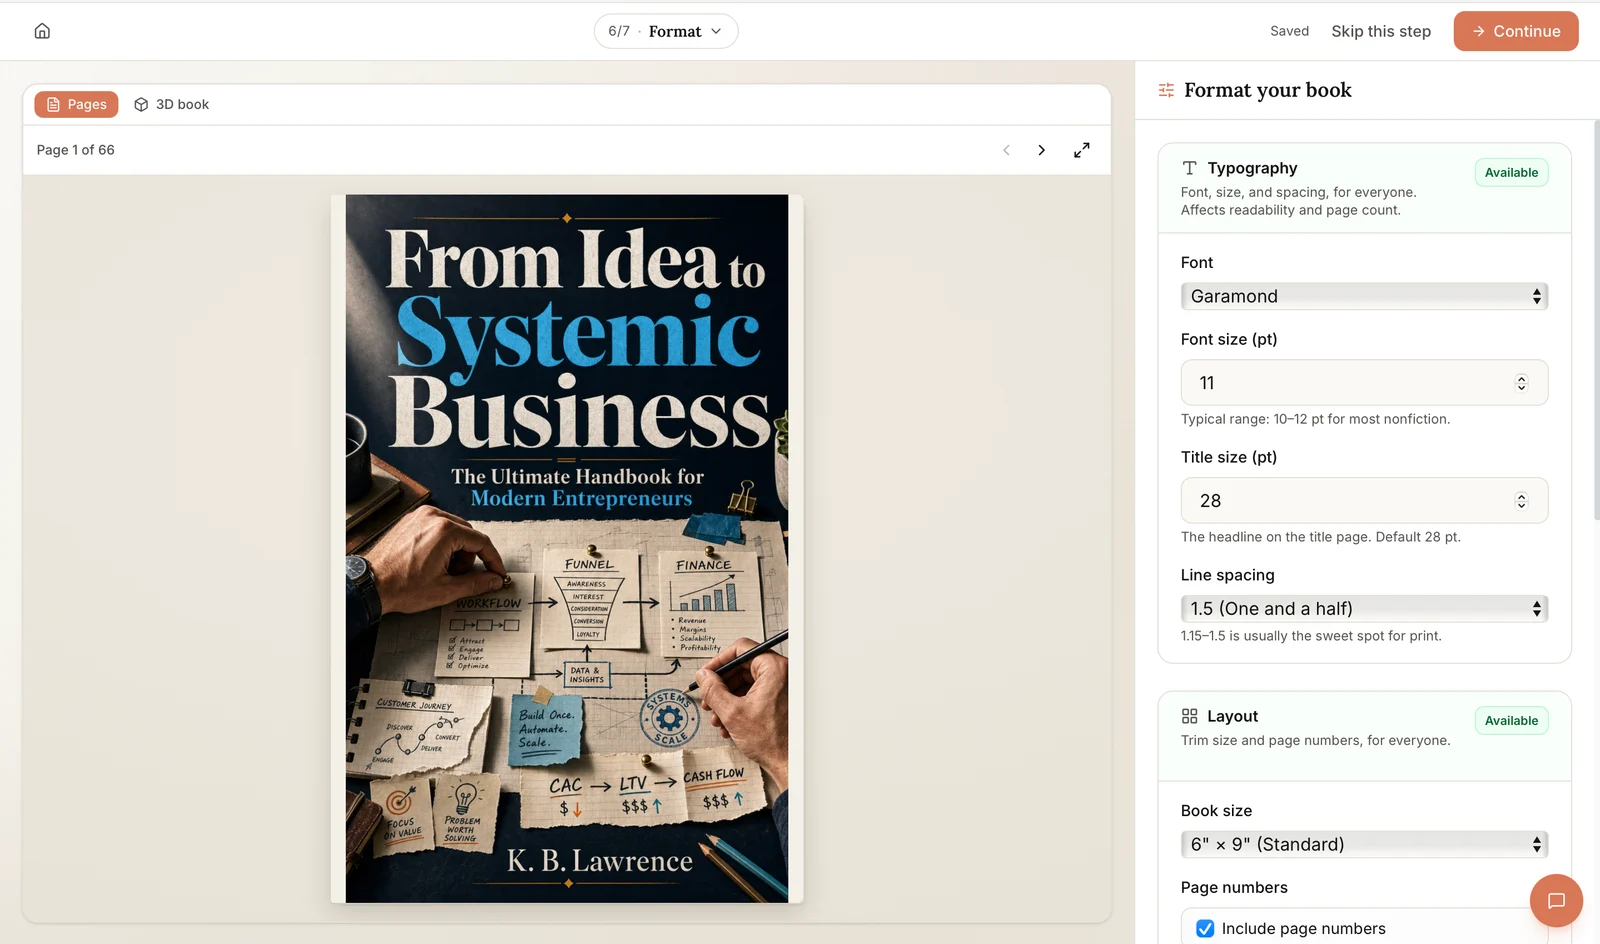This screenshot has width=1600, height=944.
Task: Open the 6/7 Format step dropdown
Action: pos(666,31)
